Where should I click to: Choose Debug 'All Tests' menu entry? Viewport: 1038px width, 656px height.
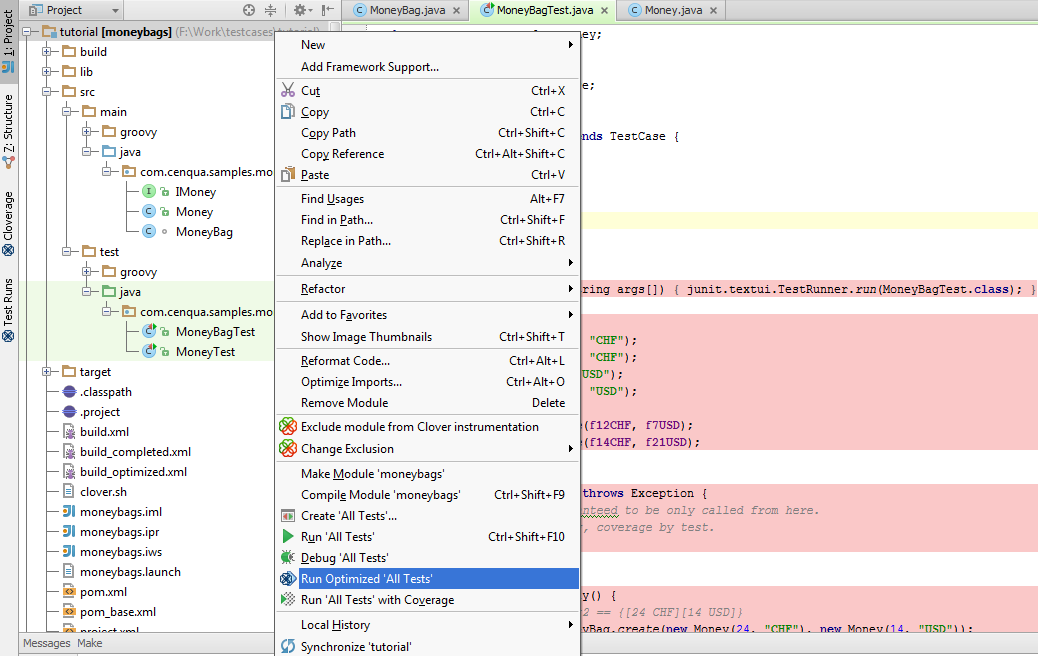[344, 558]
